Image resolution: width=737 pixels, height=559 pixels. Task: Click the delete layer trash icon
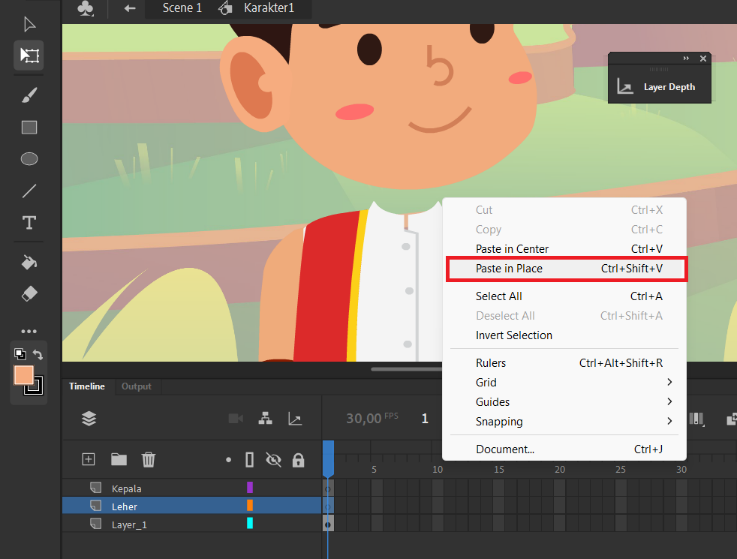click(x=149, y=459)
